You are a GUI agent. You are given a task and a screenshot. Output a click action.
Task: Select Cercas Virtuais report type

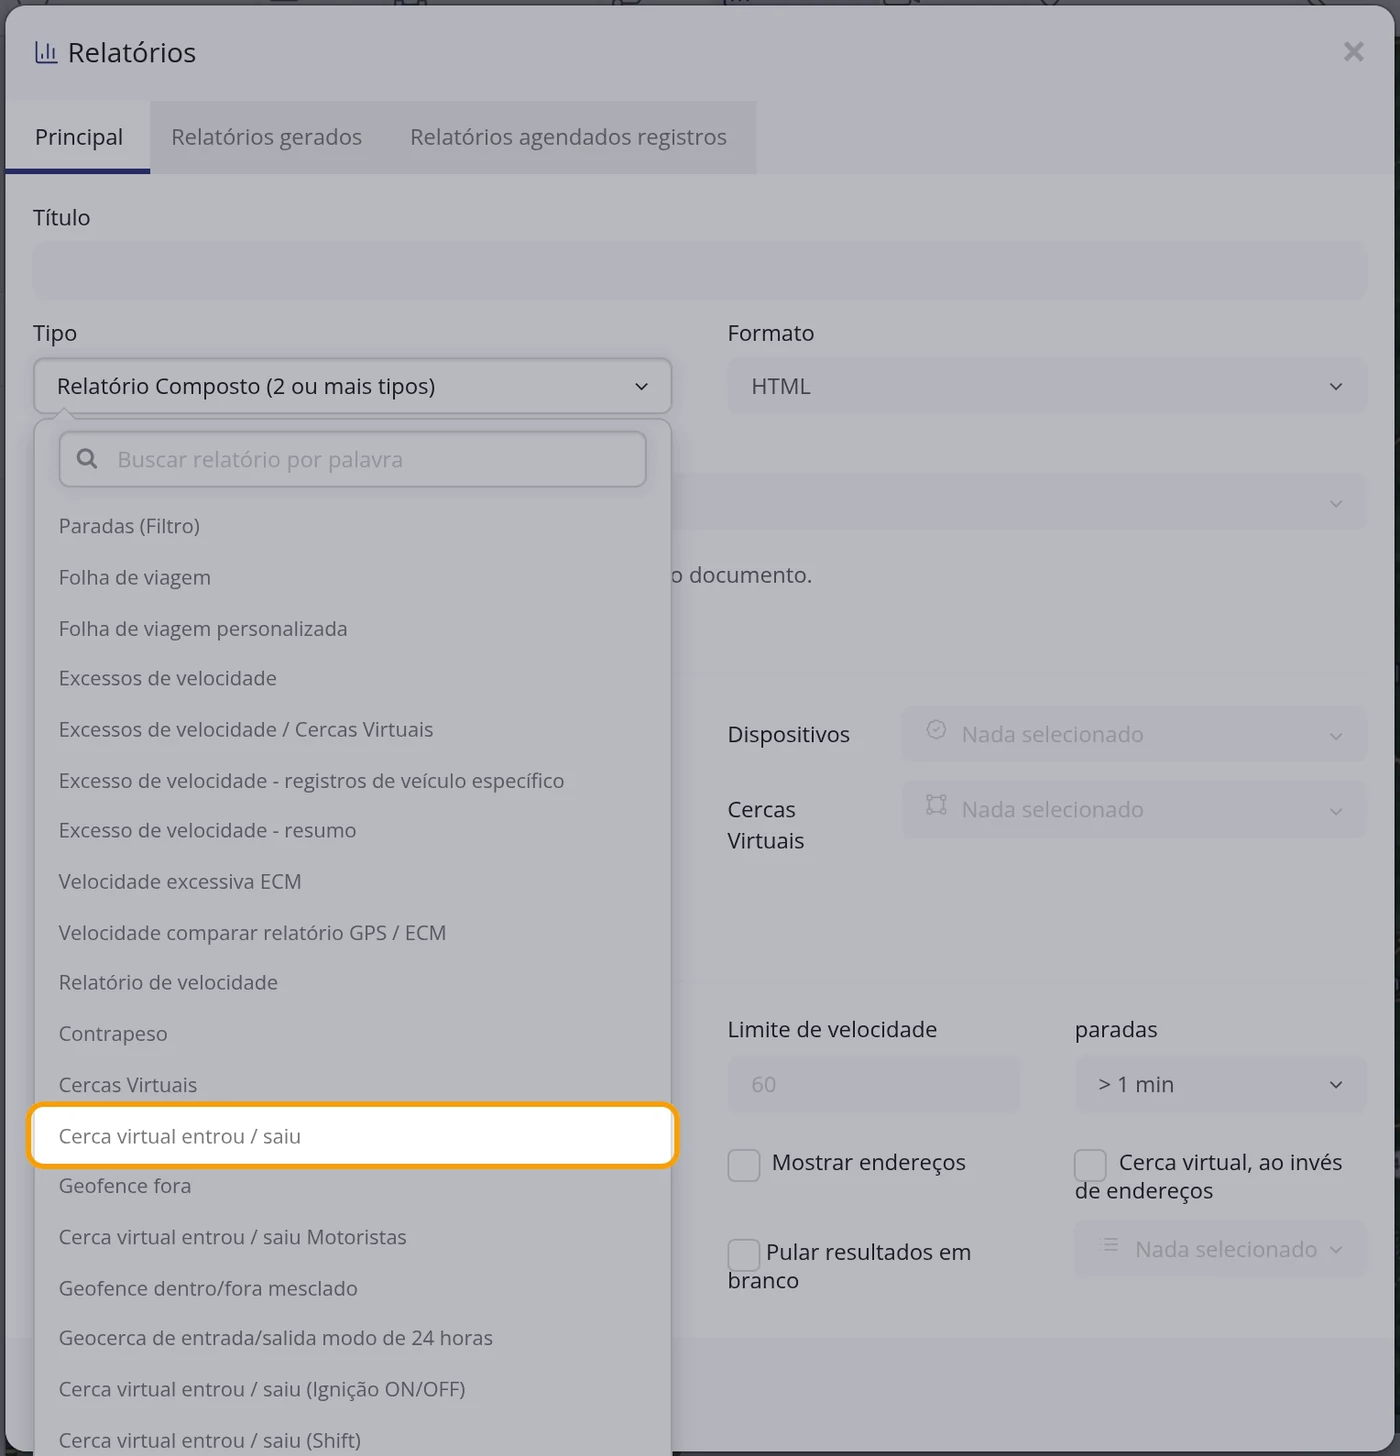click(x=353, y=1084)
